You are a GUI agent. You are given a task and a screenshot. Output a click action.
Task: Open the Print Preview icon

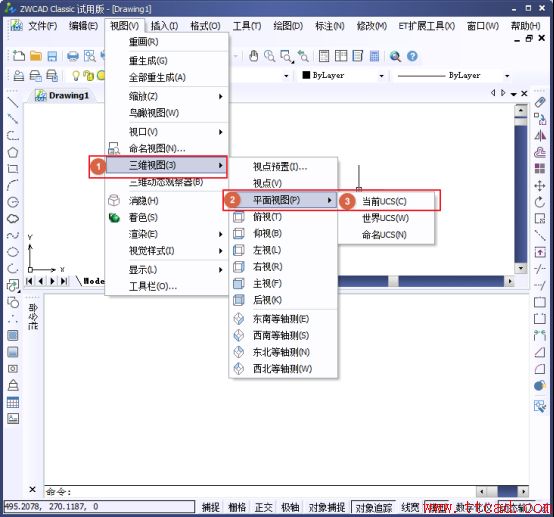click(90, 56)
